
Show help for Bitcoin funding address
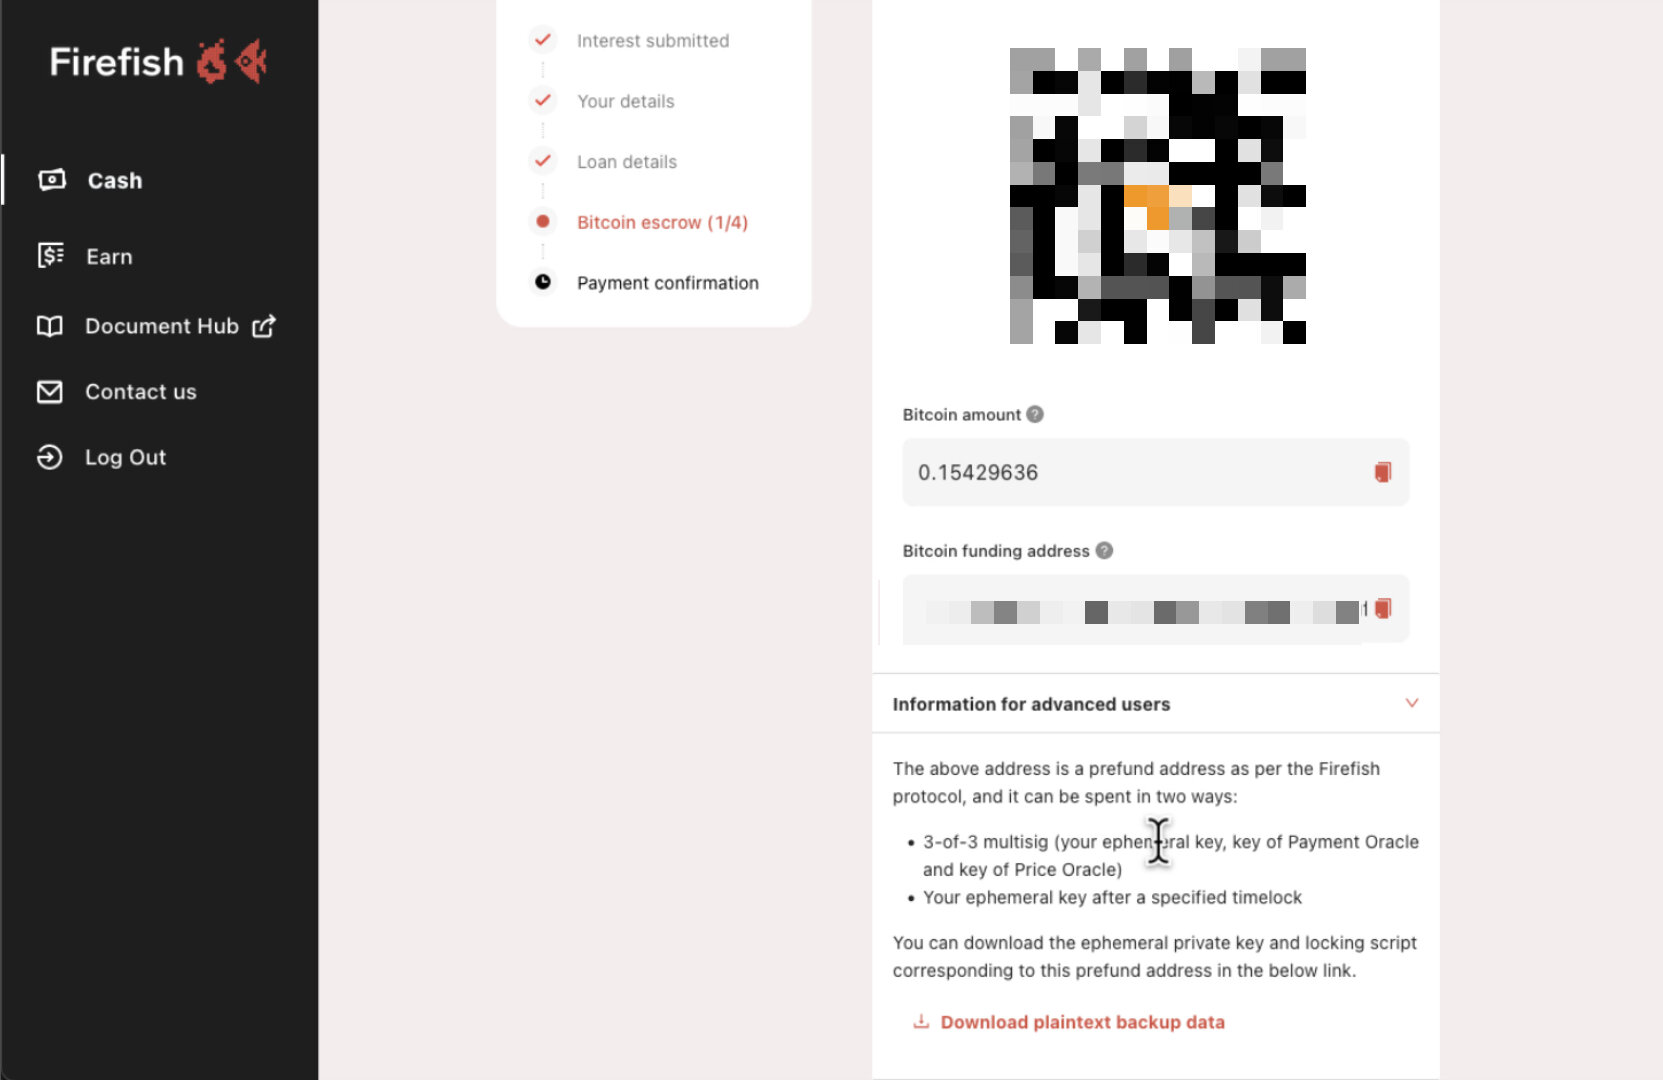coord(1104,551)
